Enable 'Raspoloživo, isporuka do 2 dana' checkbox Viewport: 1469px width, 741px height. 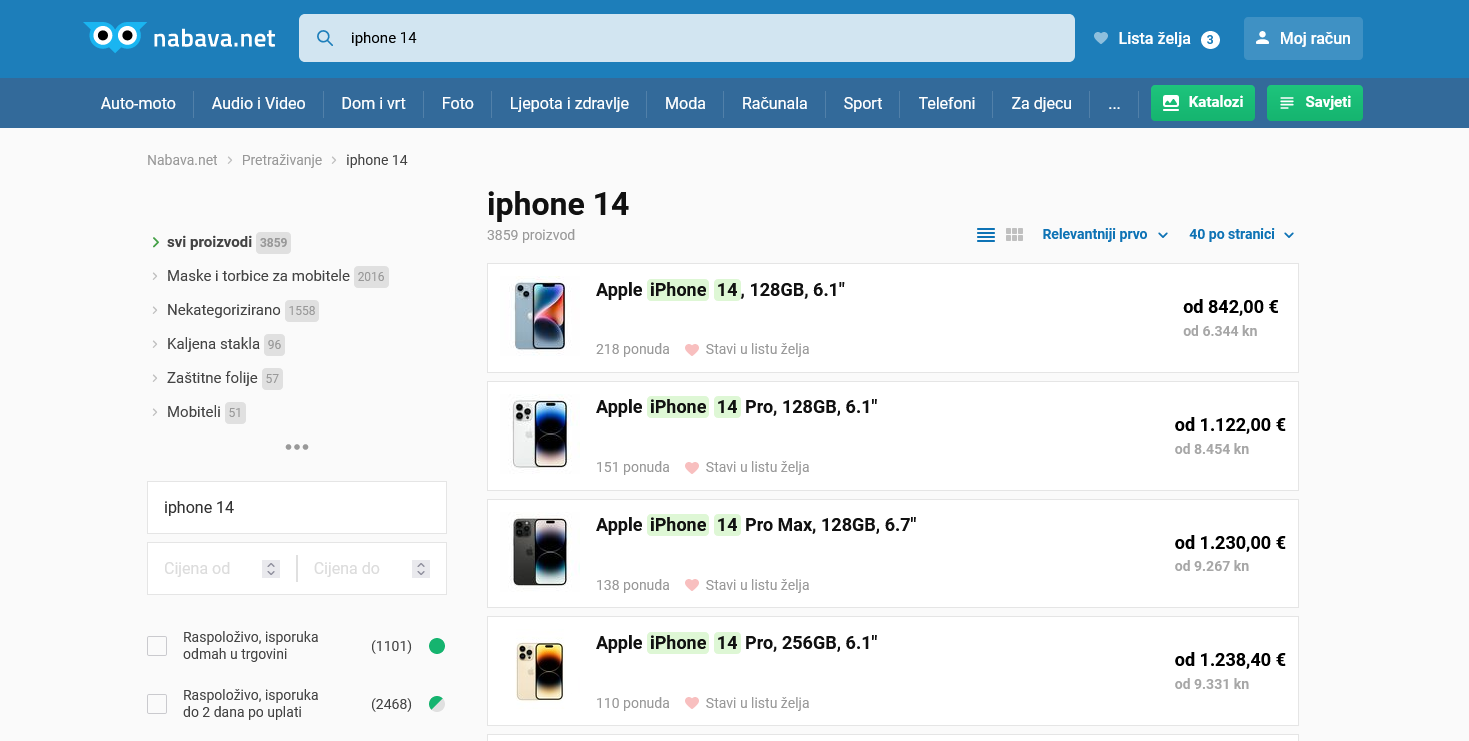pyautogui.click(x=157, y=704)
